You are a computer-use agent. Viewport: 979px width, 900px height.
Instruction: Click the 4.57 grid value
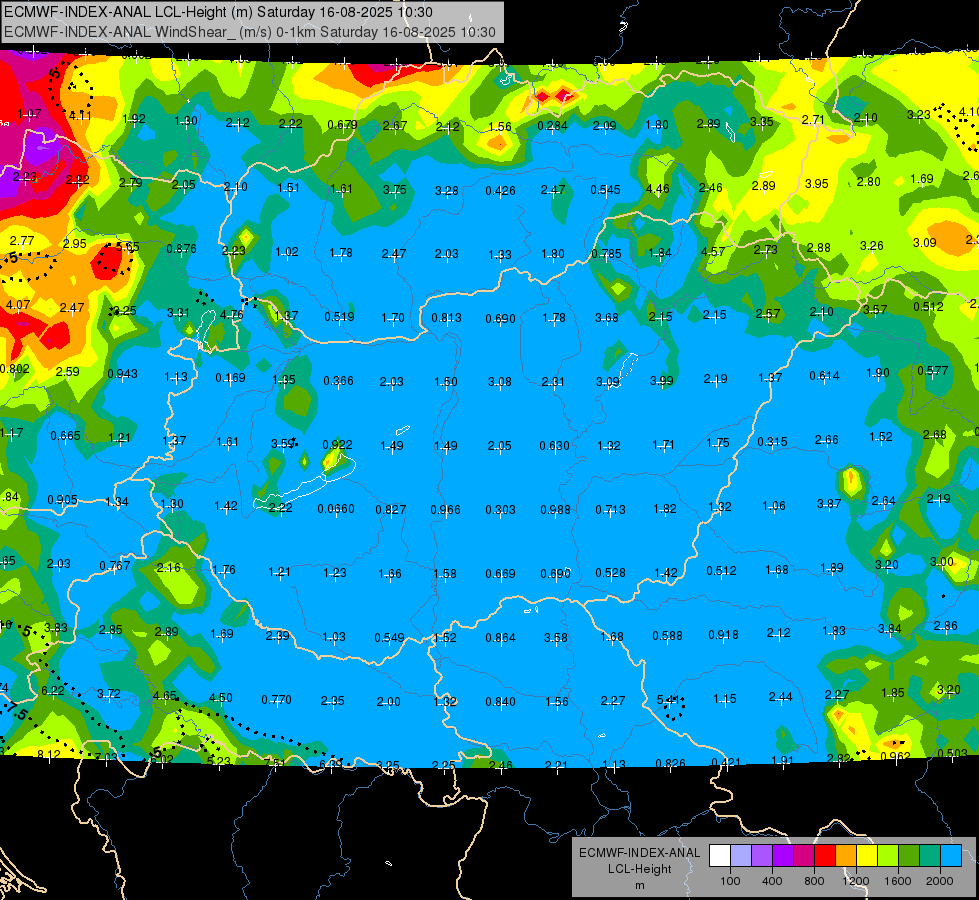point(713,251)
